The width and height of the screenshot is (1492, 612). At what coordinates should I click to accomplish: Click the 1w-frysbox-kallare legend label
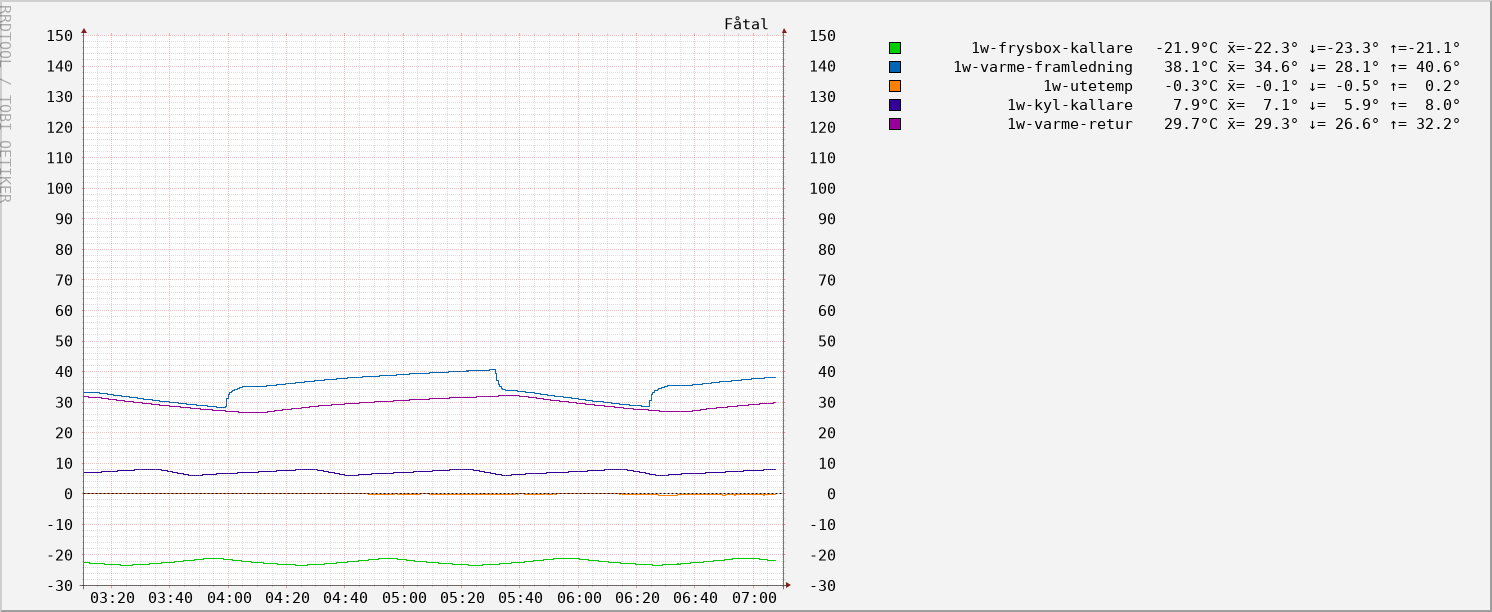pyautogui.click(x=1051, y=48)
